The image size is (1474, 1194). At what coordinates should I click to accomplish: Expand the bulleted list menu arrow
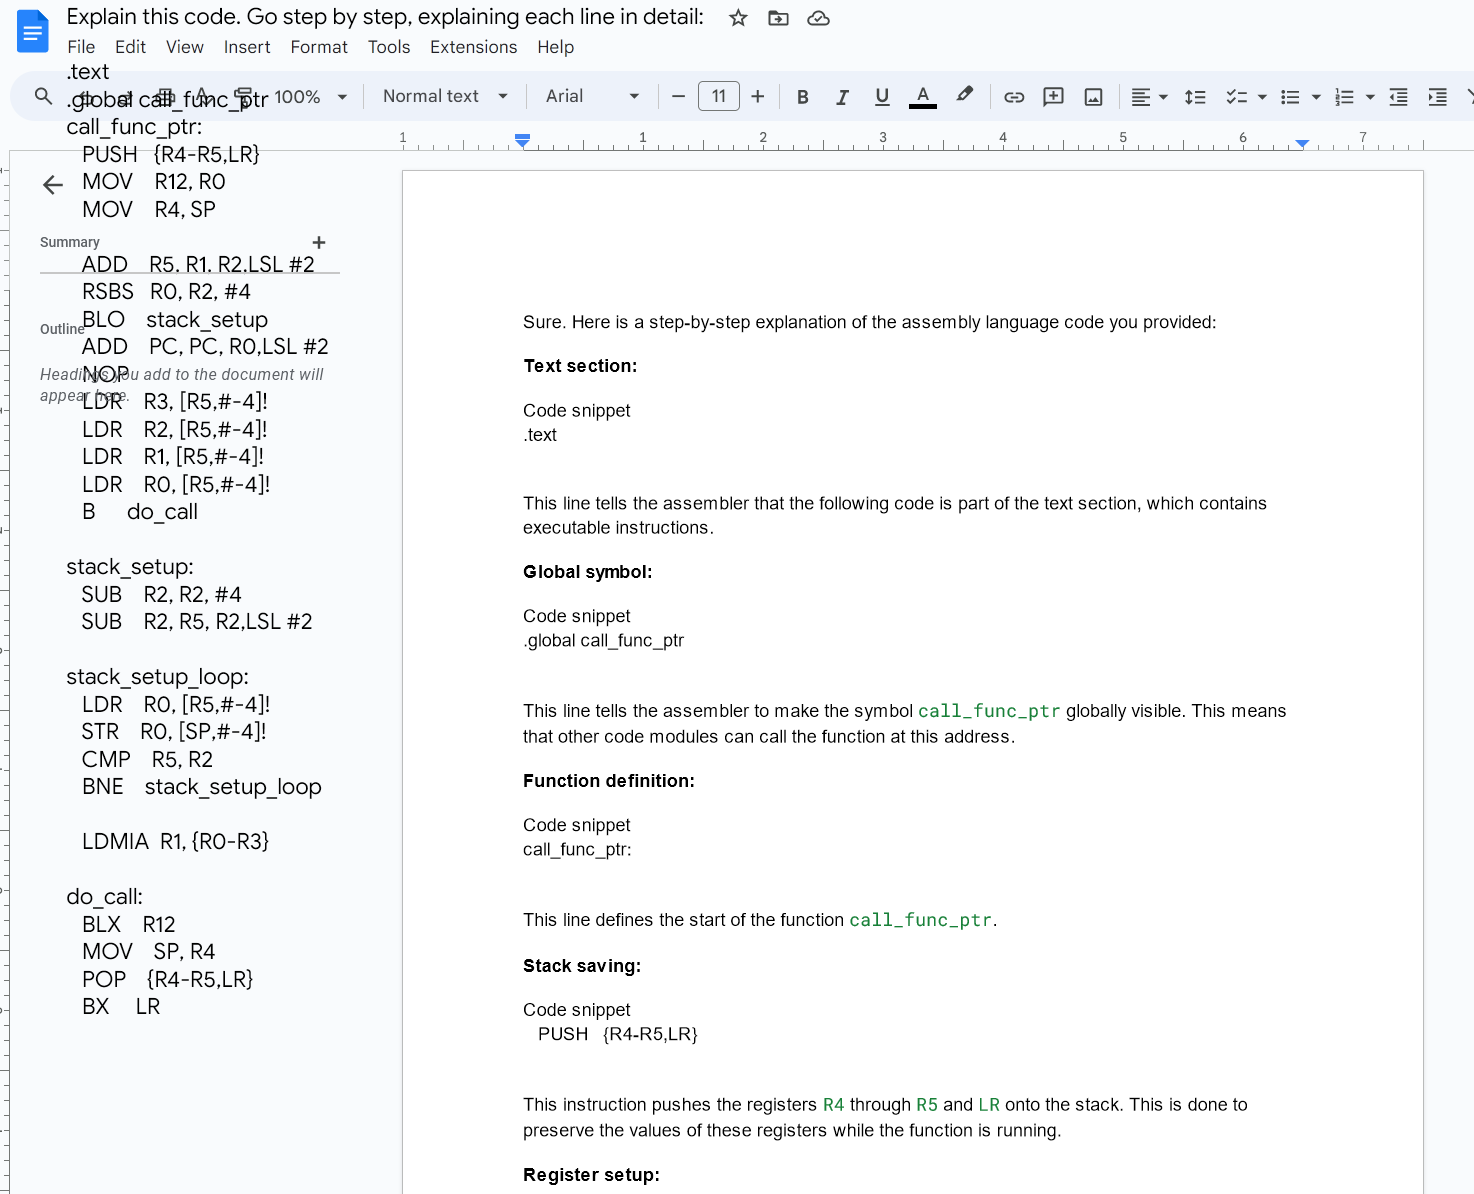pos(1316,97)
